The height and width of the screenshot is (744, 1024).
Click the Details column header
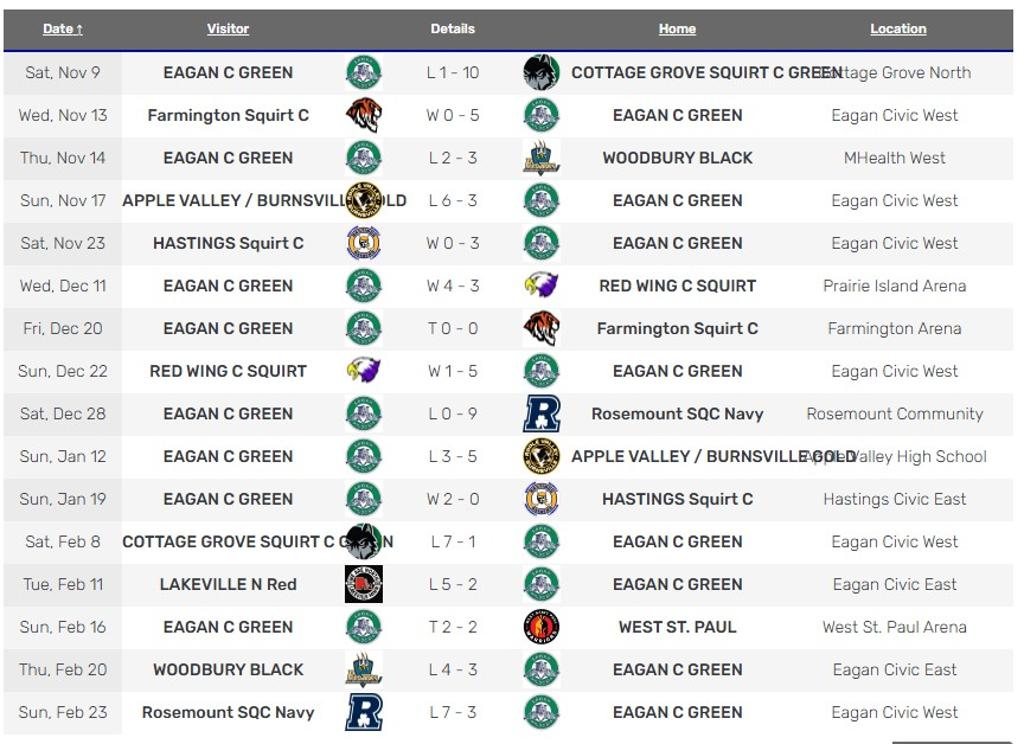pyautogui.click(x=453, y=29)
